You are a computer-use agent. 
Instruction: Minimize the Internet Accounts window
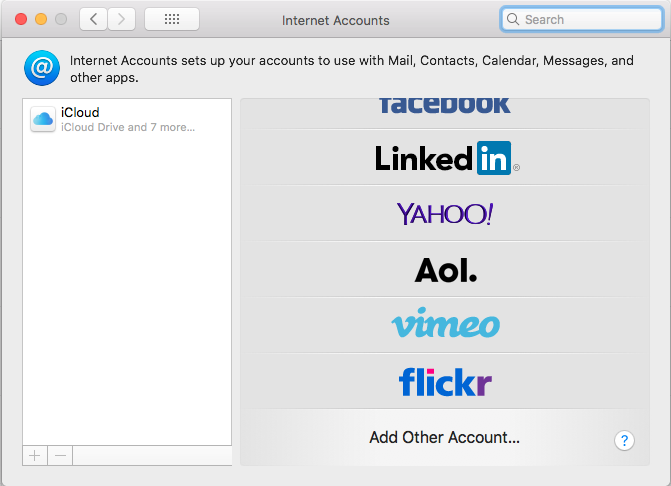click(x=41, y=19)
